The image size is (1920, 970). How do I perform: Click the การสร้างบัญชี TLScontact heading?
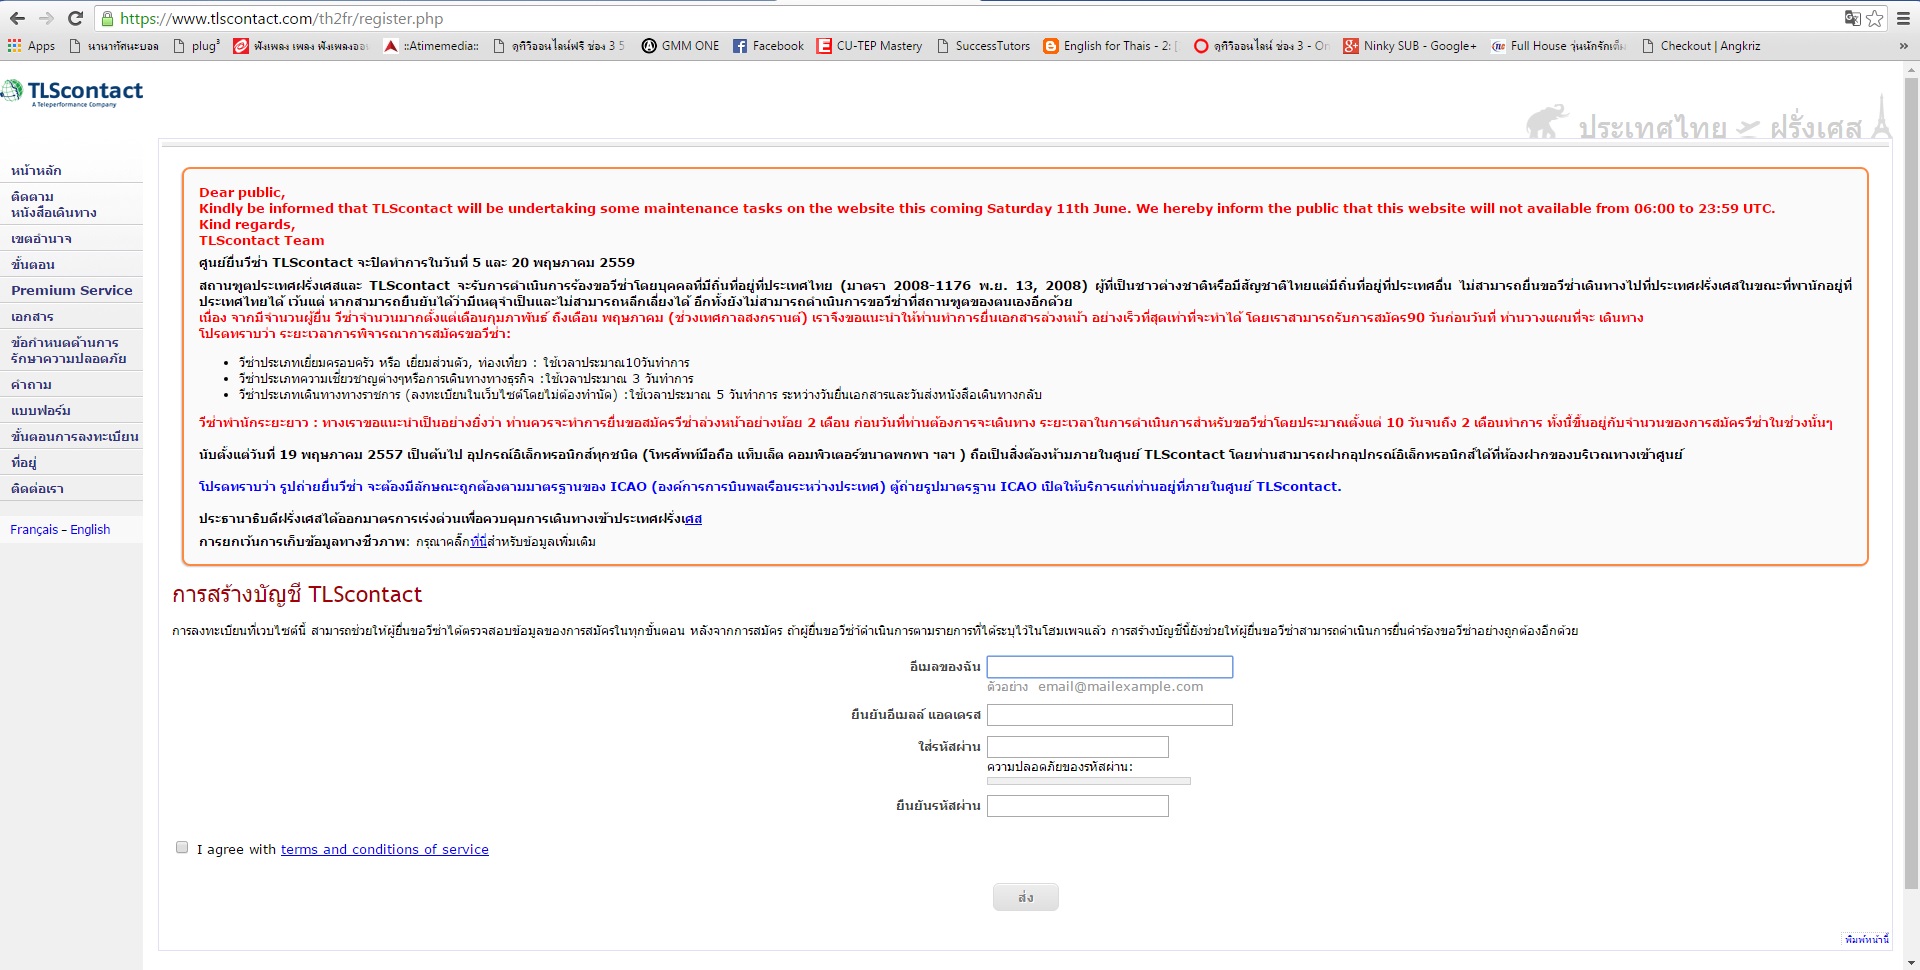tap(297, 594)
